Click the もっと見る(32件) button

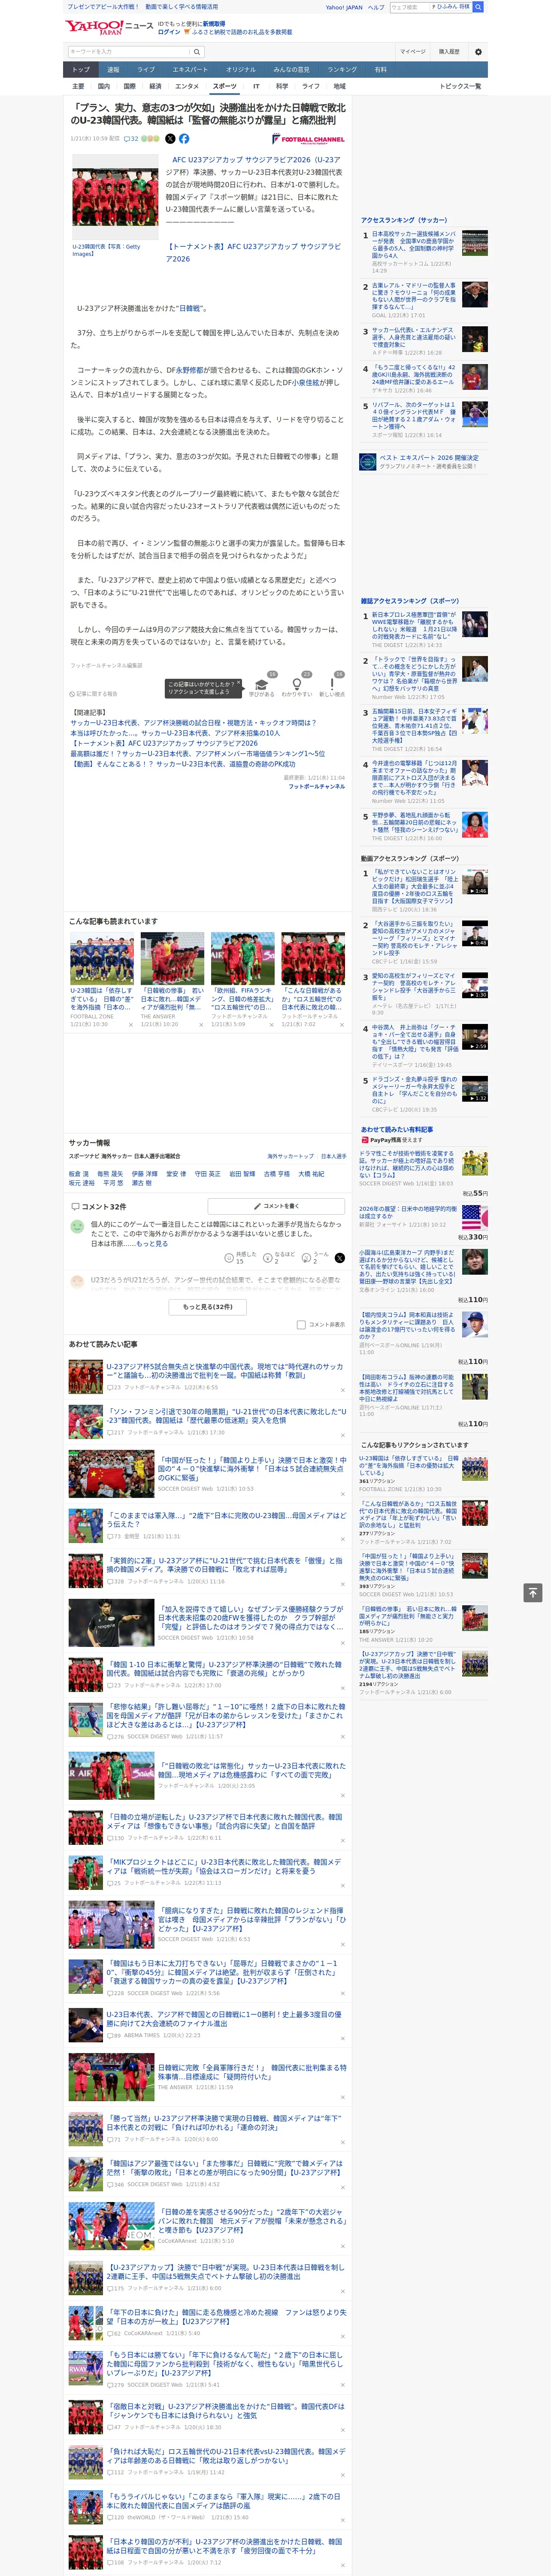(x=208, y=1306)
